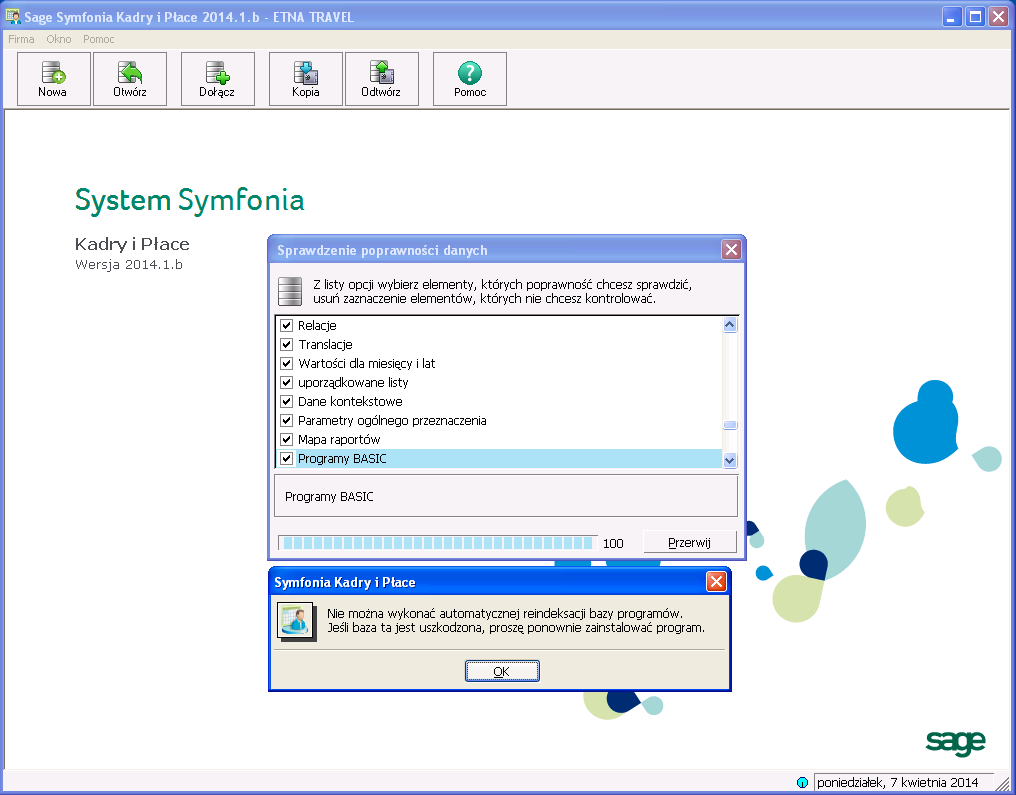1016x795 pixels.
Task: Click the application icon in main title bar
Action: point(12,16)
